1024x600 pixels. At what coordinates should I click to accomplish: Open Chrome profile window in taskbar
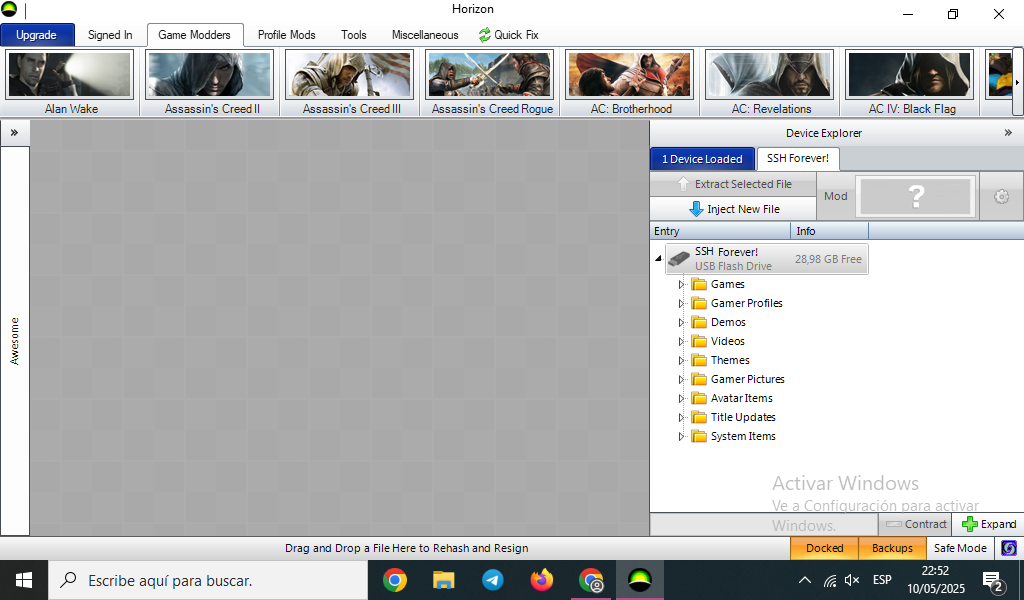591,580
